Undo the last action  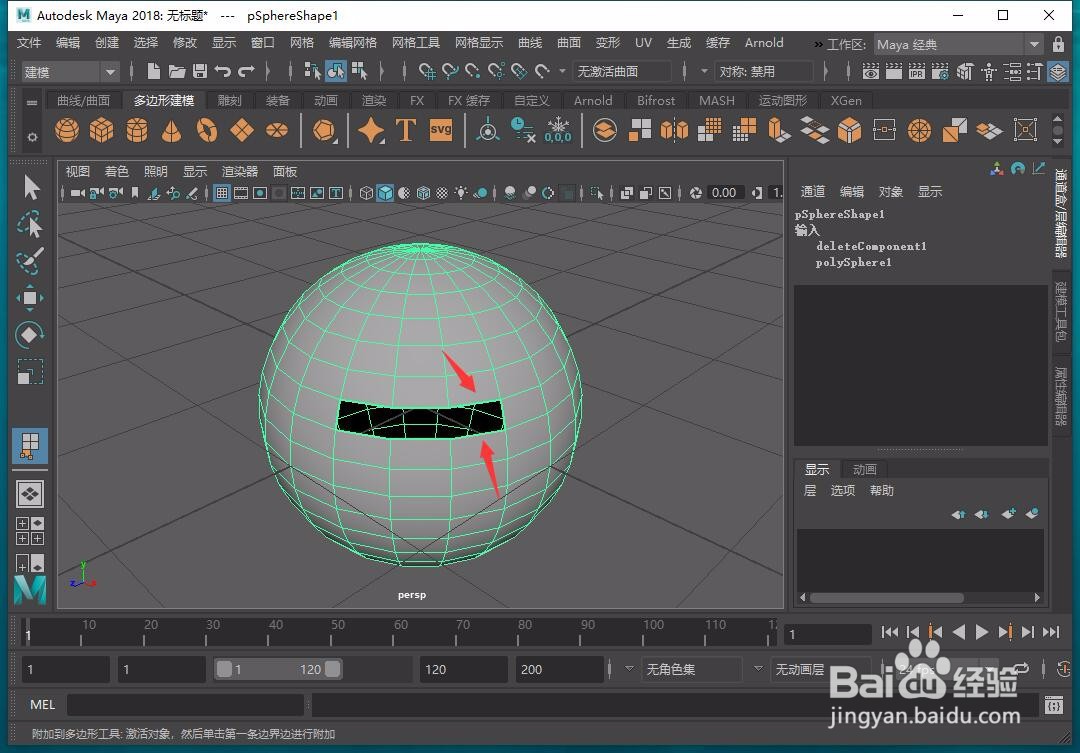point(222,71)
